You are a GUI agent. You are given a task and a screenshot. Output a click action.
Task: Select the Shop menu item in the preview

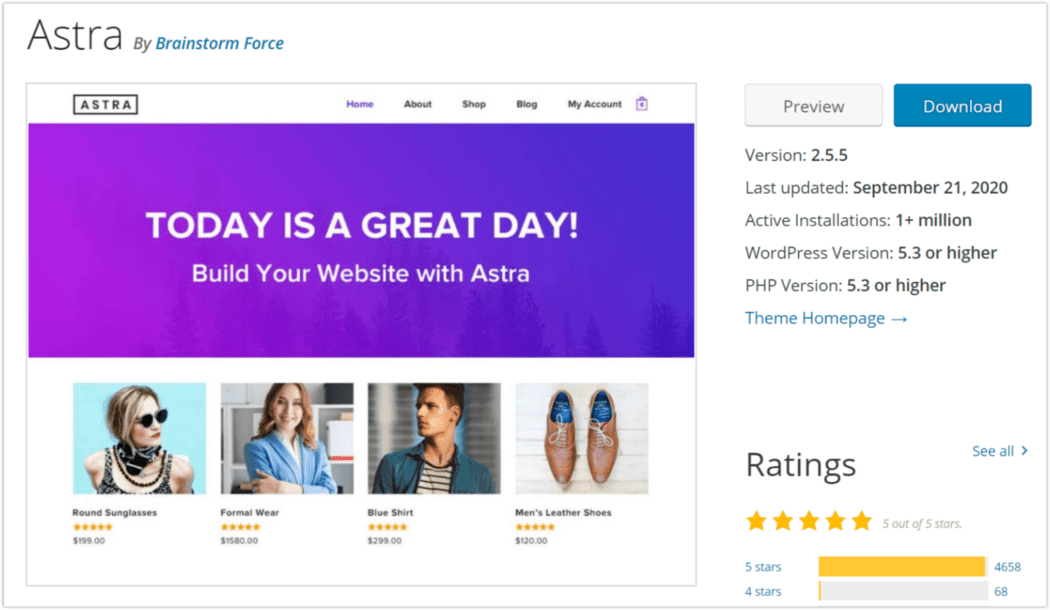click(x=473, y=103)
